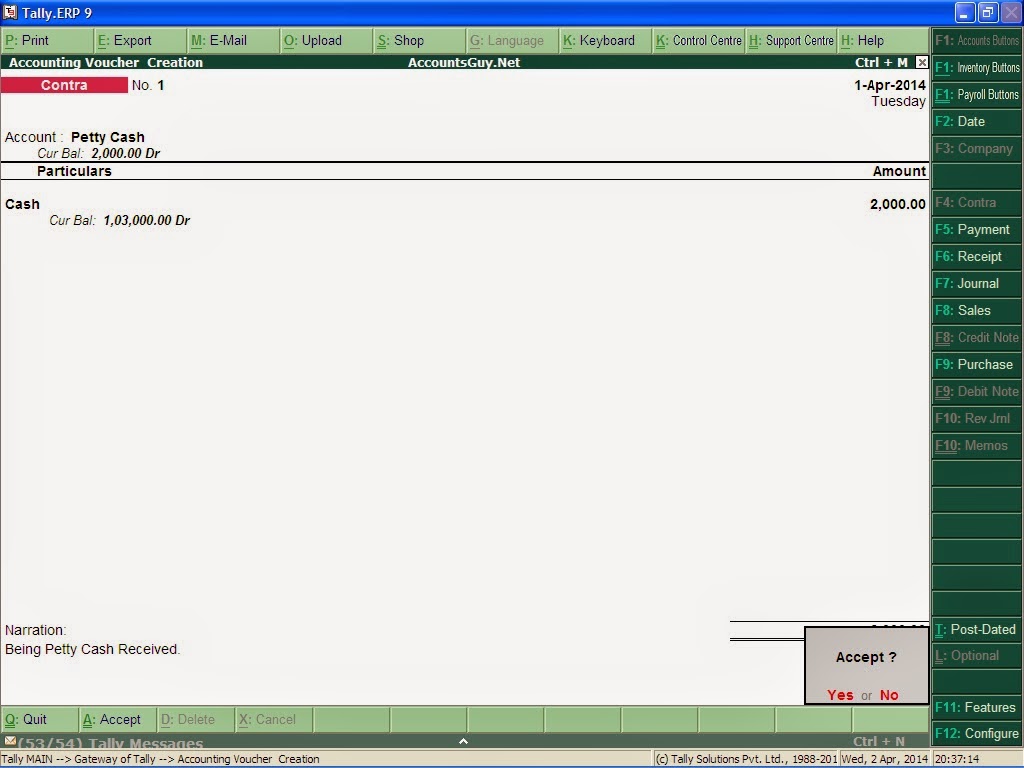Click the Contra voucher type label

point(64,85)
